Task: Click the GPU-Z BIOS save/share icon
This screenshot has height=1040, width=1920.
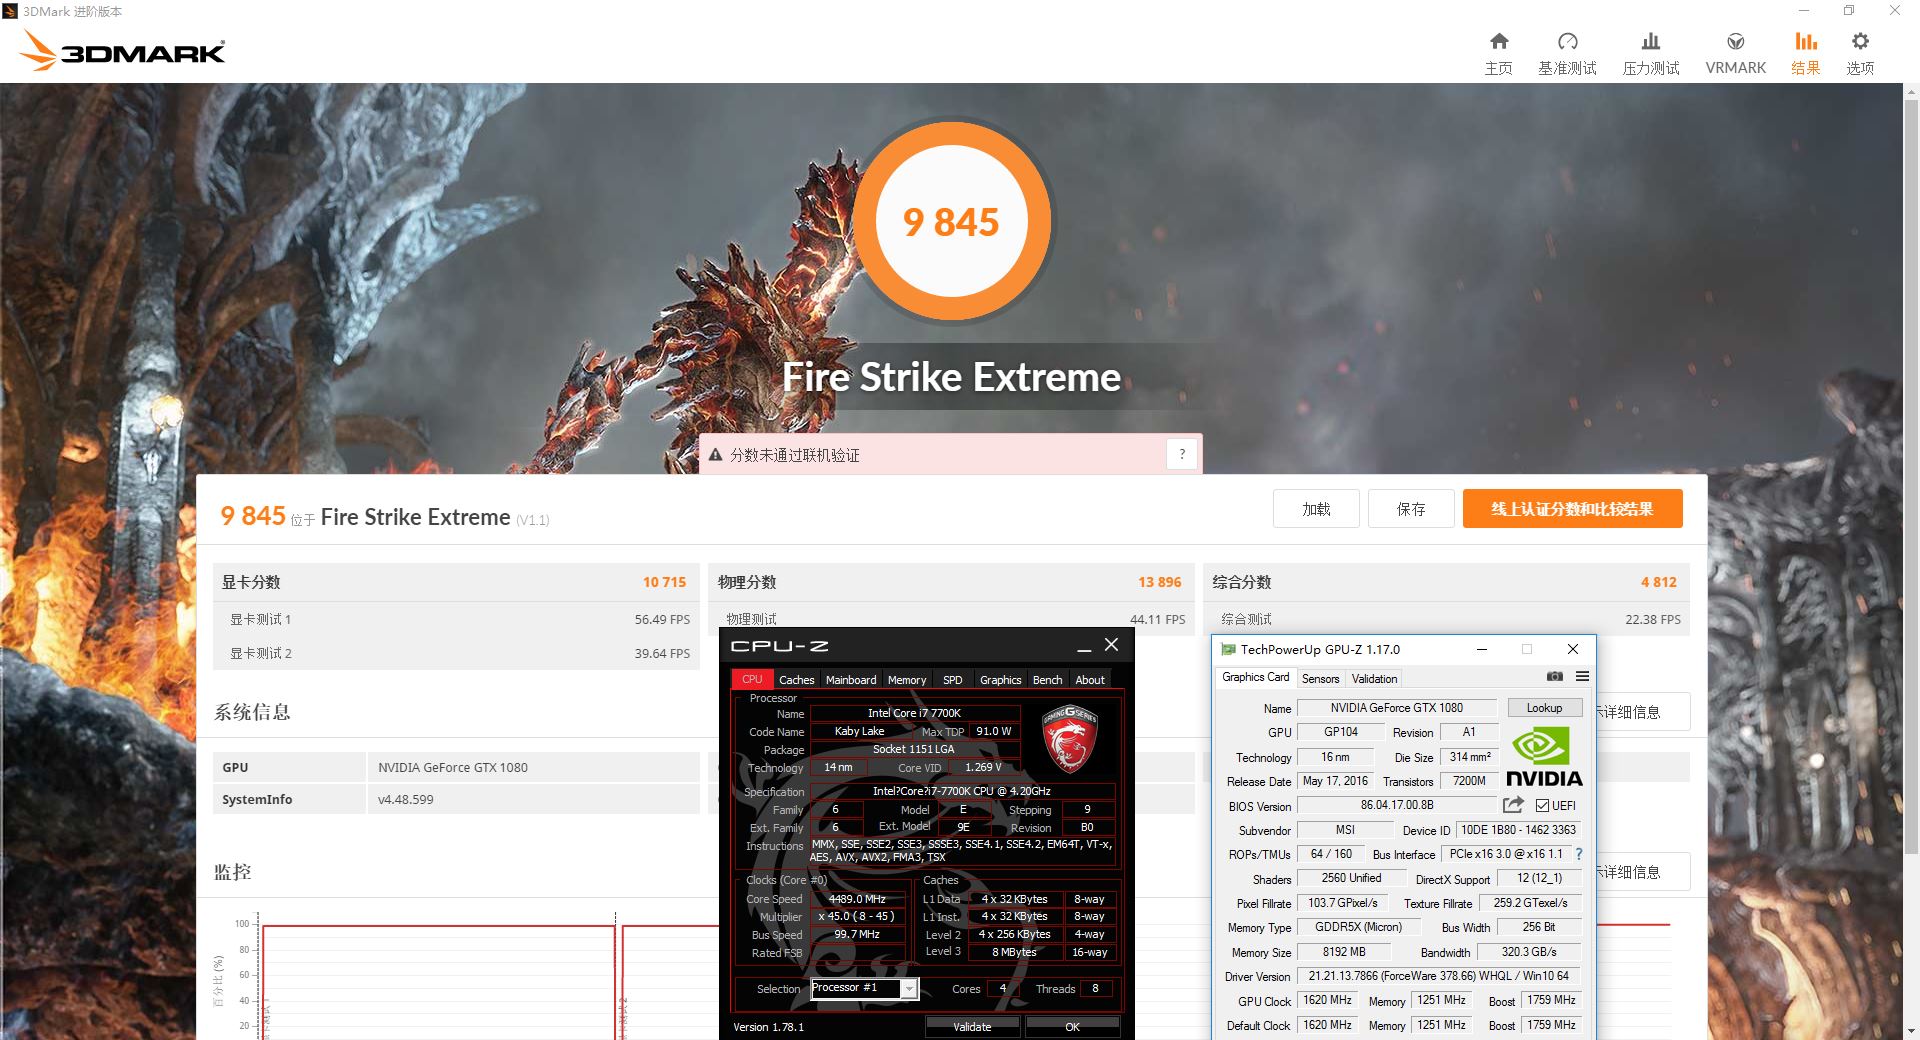Action: tap(1513, 805)
